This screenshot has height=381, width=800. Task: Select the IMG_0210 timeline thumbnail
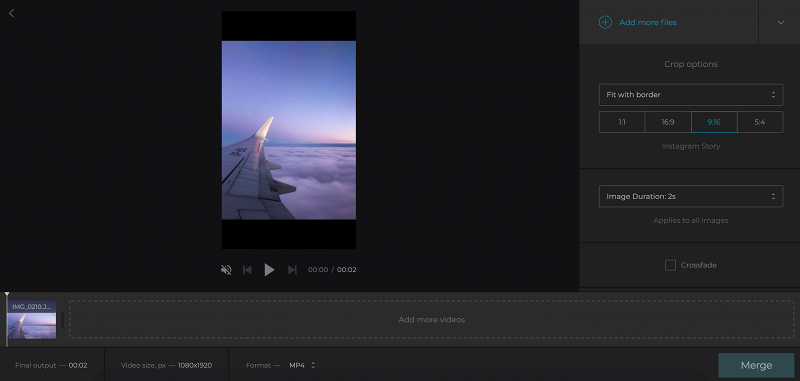32,320
